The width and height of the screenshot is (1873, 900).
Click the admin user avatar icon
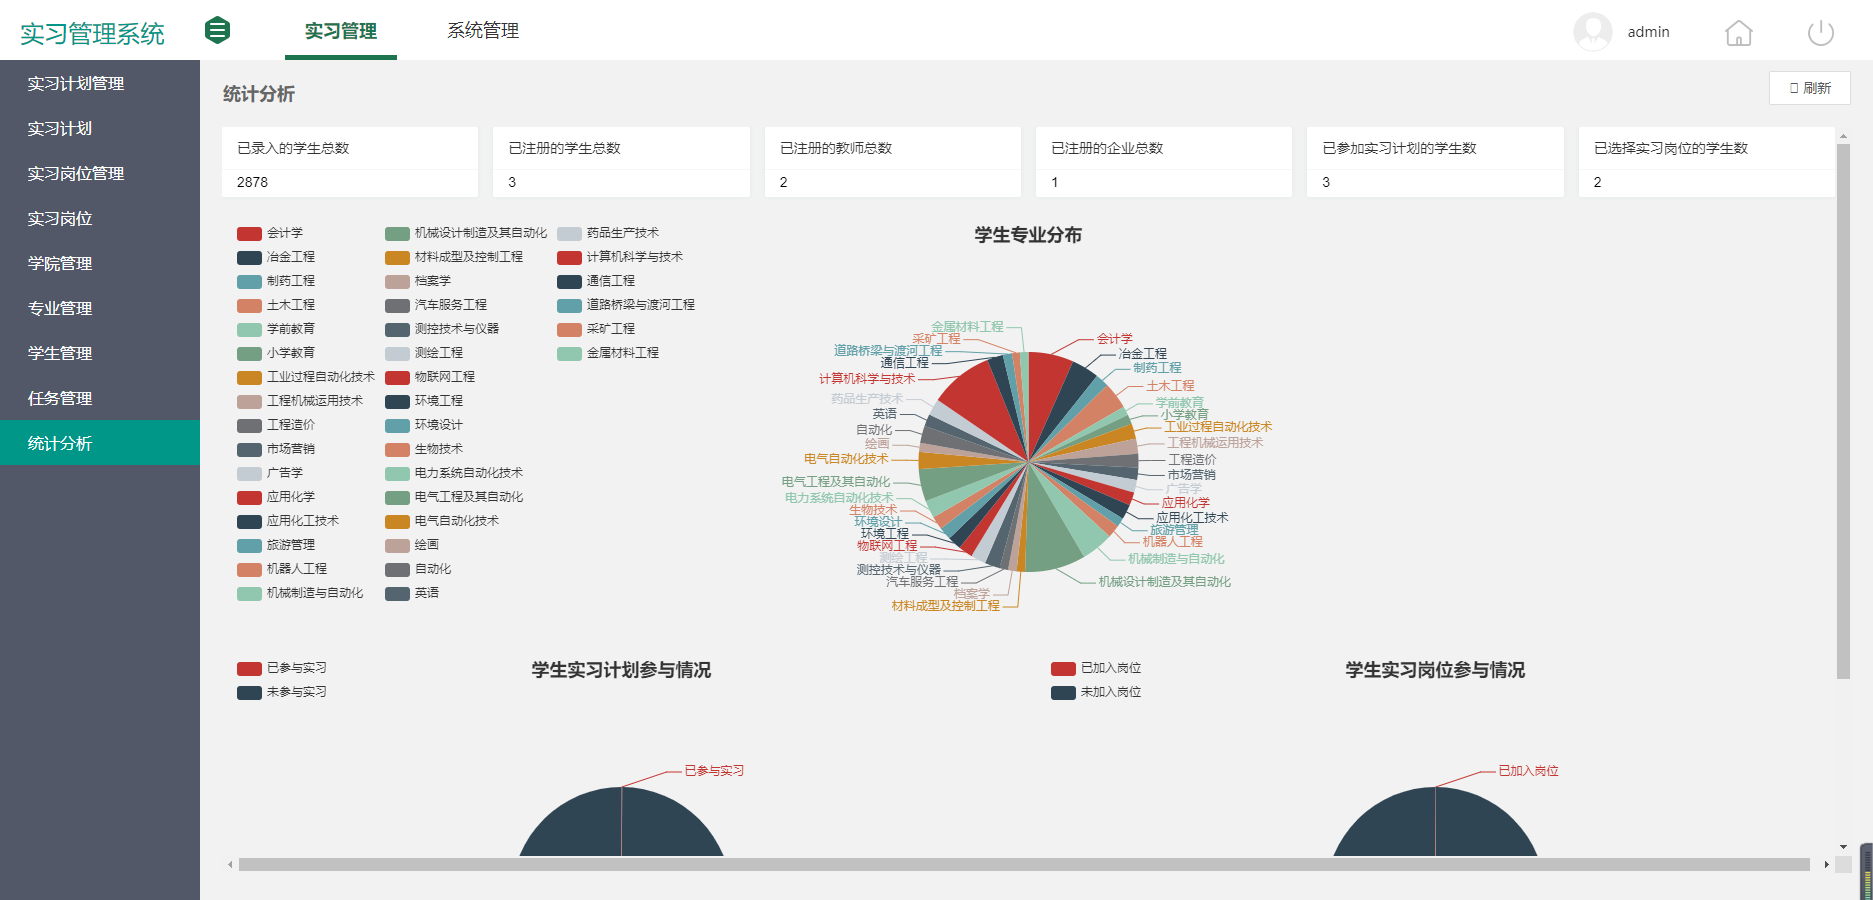coord(1592,31)
